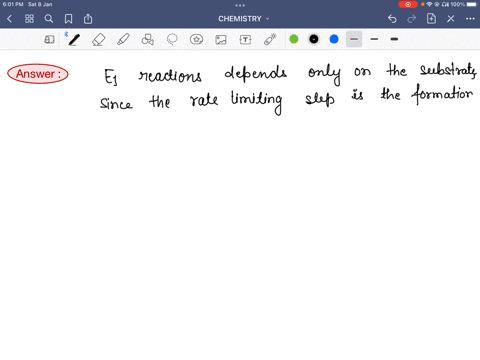This screenshot has width=480, height=360.
Task: Select the Lasso tool
Action: [172, 39]
